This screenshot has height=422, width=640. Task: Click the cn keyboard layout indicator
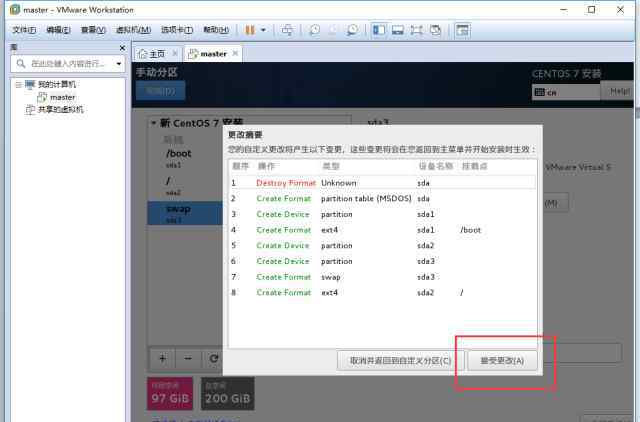[565, 92]
